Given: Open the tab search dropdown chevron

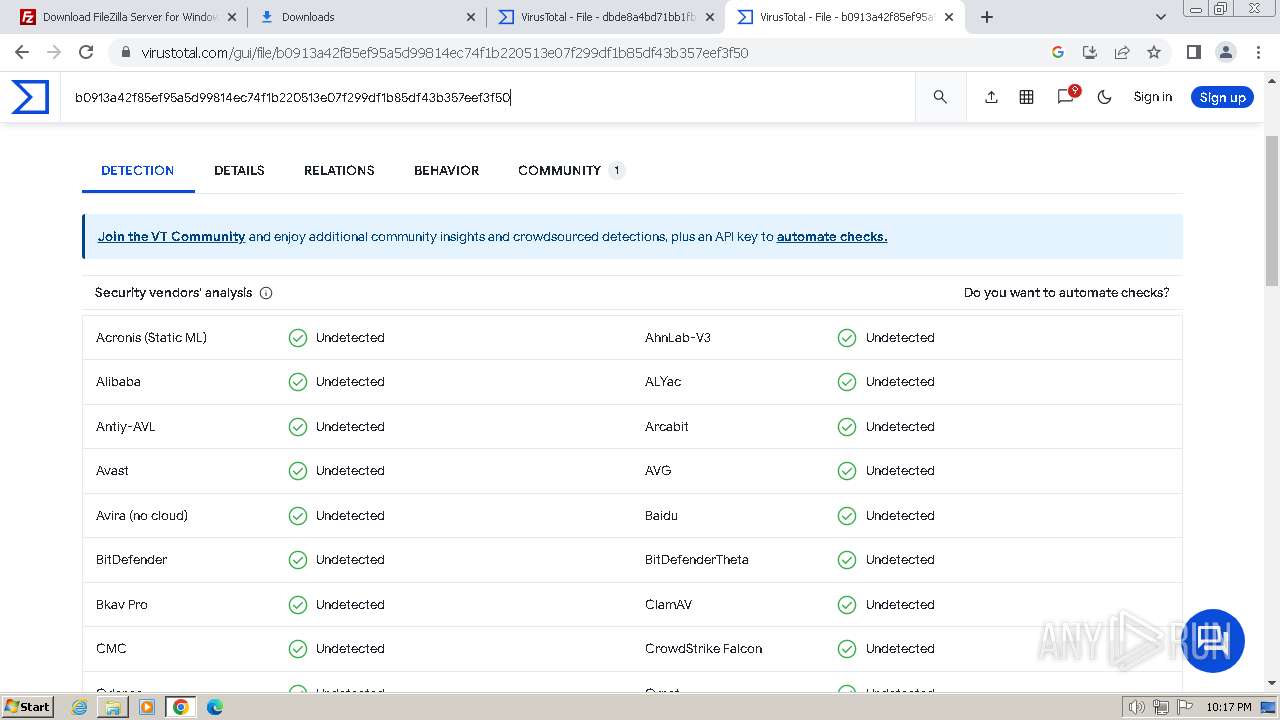Looking at the screenshot, I should point(1161,17).
